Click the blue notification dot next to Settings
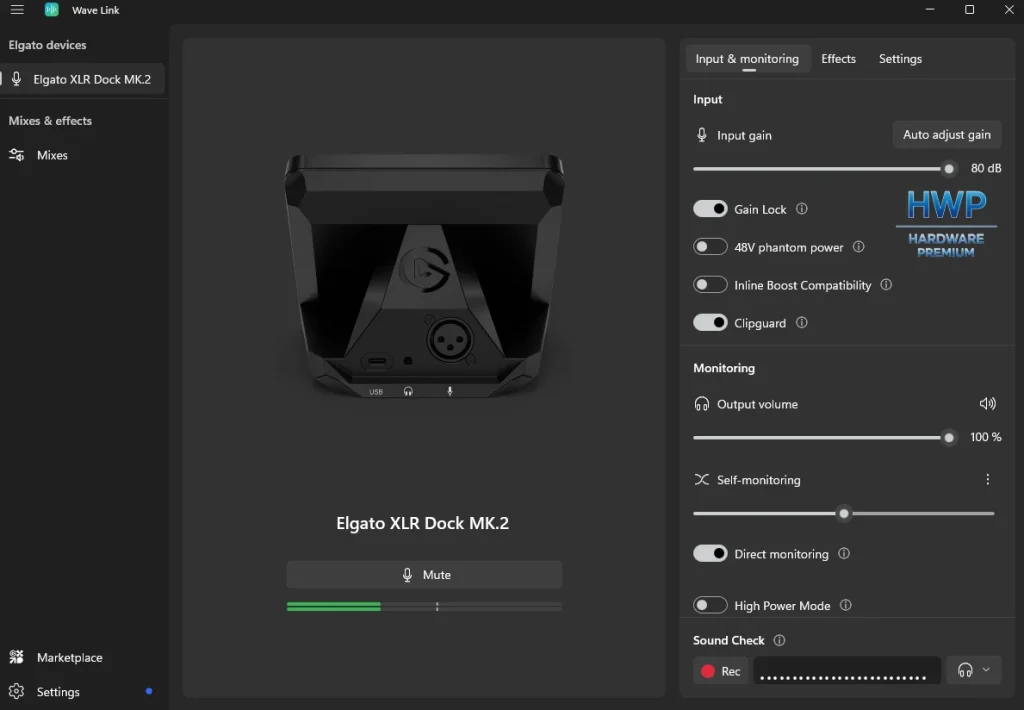 (149, 691)
